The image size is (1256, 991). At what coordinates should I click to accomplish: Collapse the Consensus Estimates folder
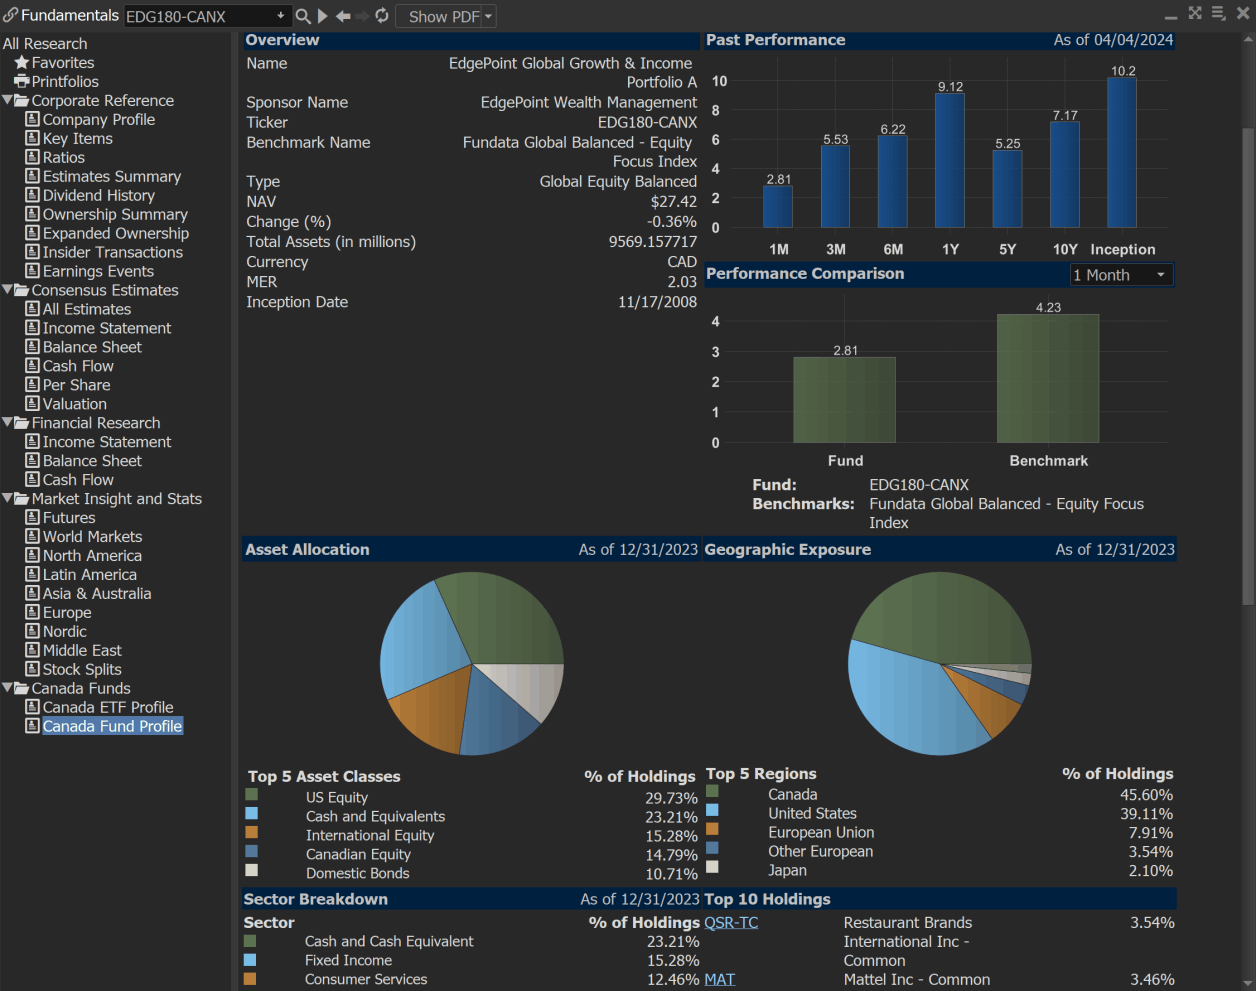(x=7, y=290)
